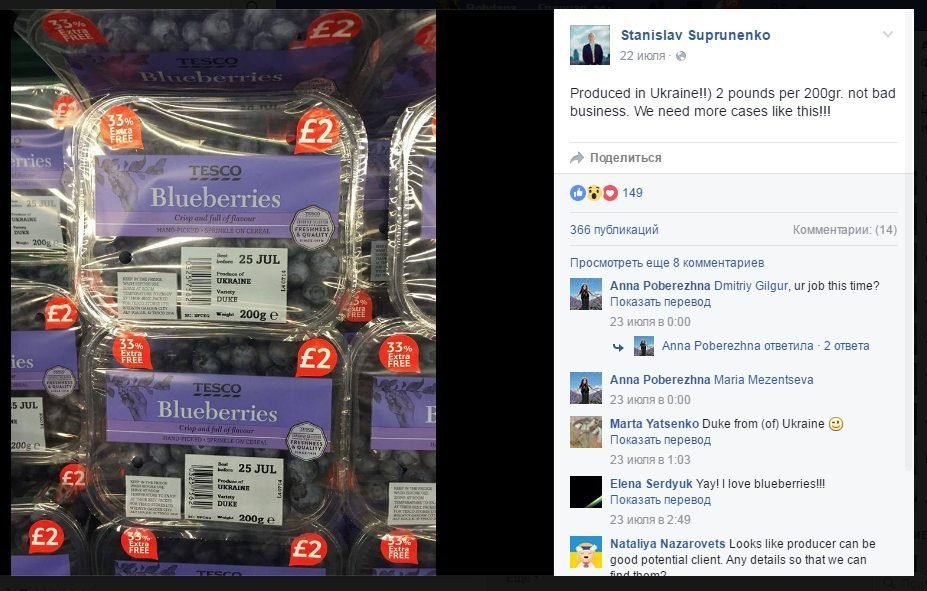Click Stanislav Suprunenko's profile picture
The image size is (927, 591).
point(589,45)
